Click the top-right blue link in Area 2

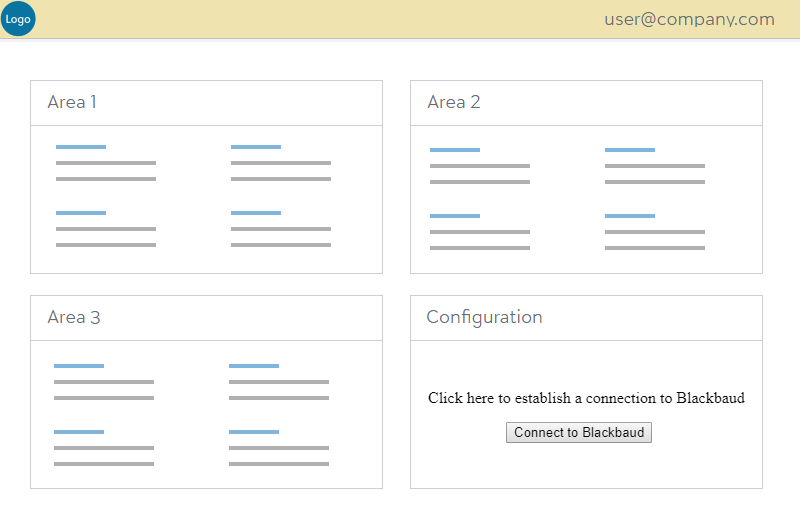coord(630,150)
